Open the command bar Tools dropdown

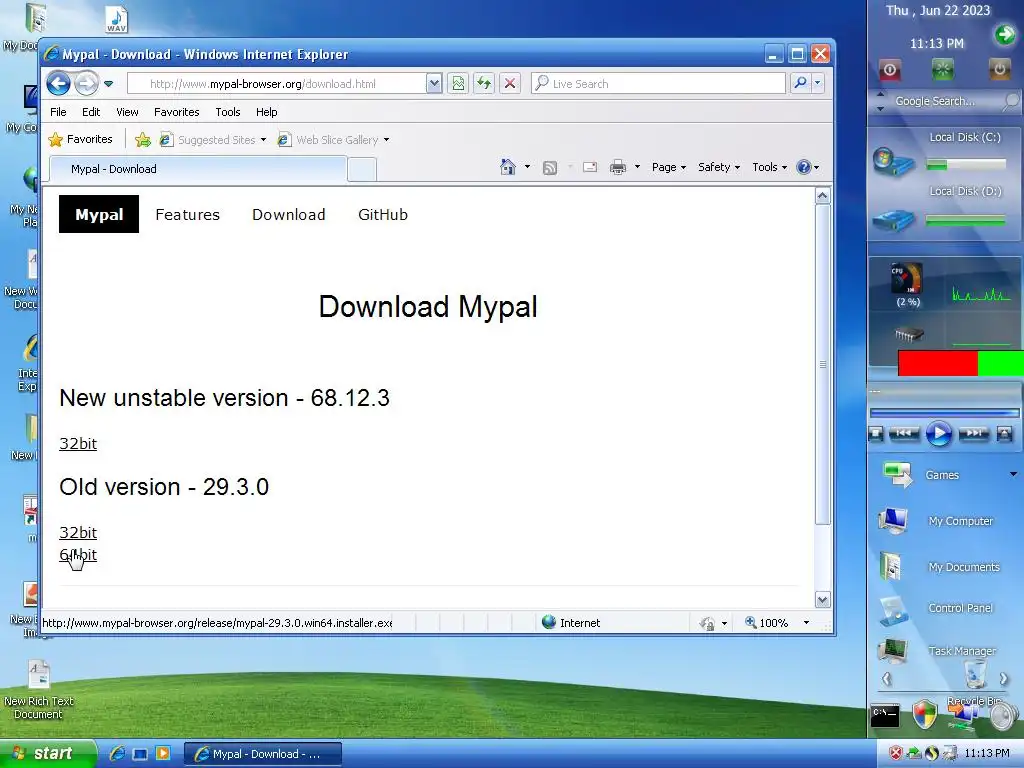pos(769,167)
